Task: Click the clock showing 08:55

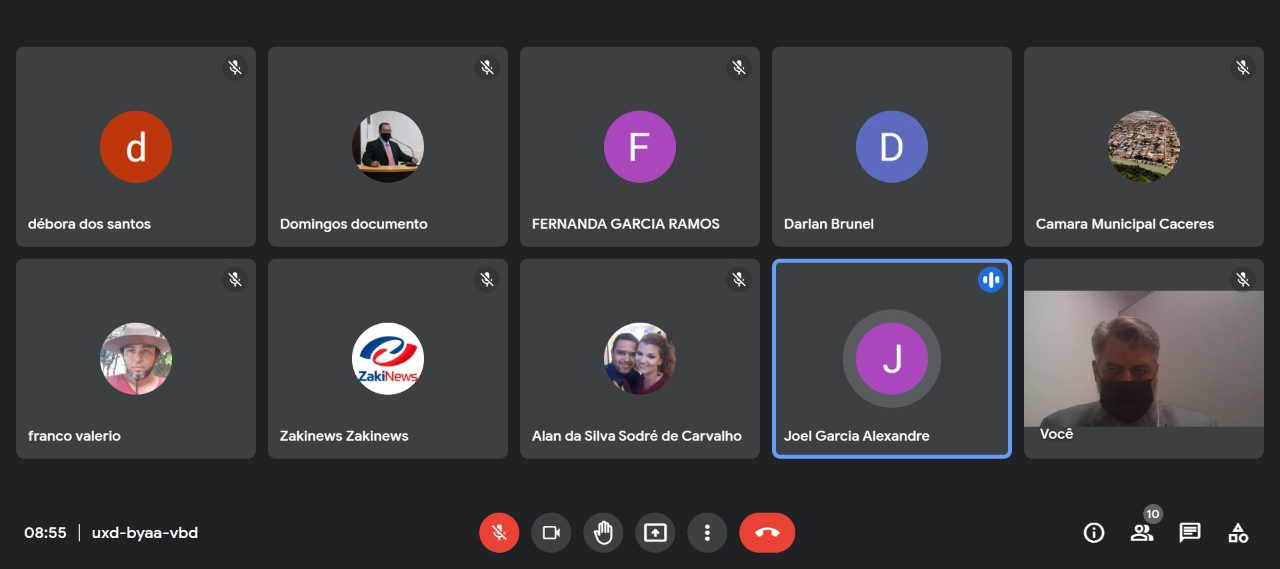Action: click(46, 533)
